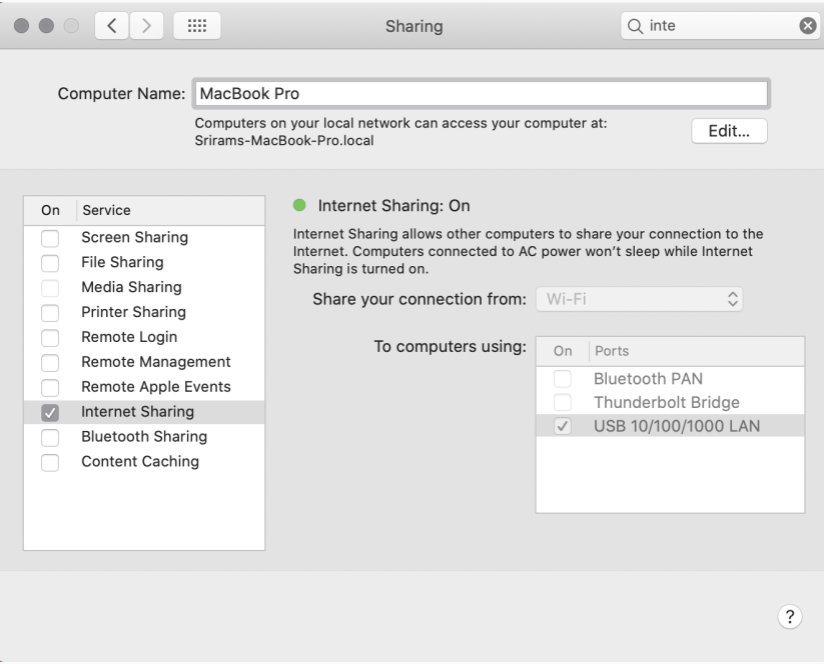
Task: Select the USB 10/100/1000 LAN port label
Action: [x=677, y=426]
